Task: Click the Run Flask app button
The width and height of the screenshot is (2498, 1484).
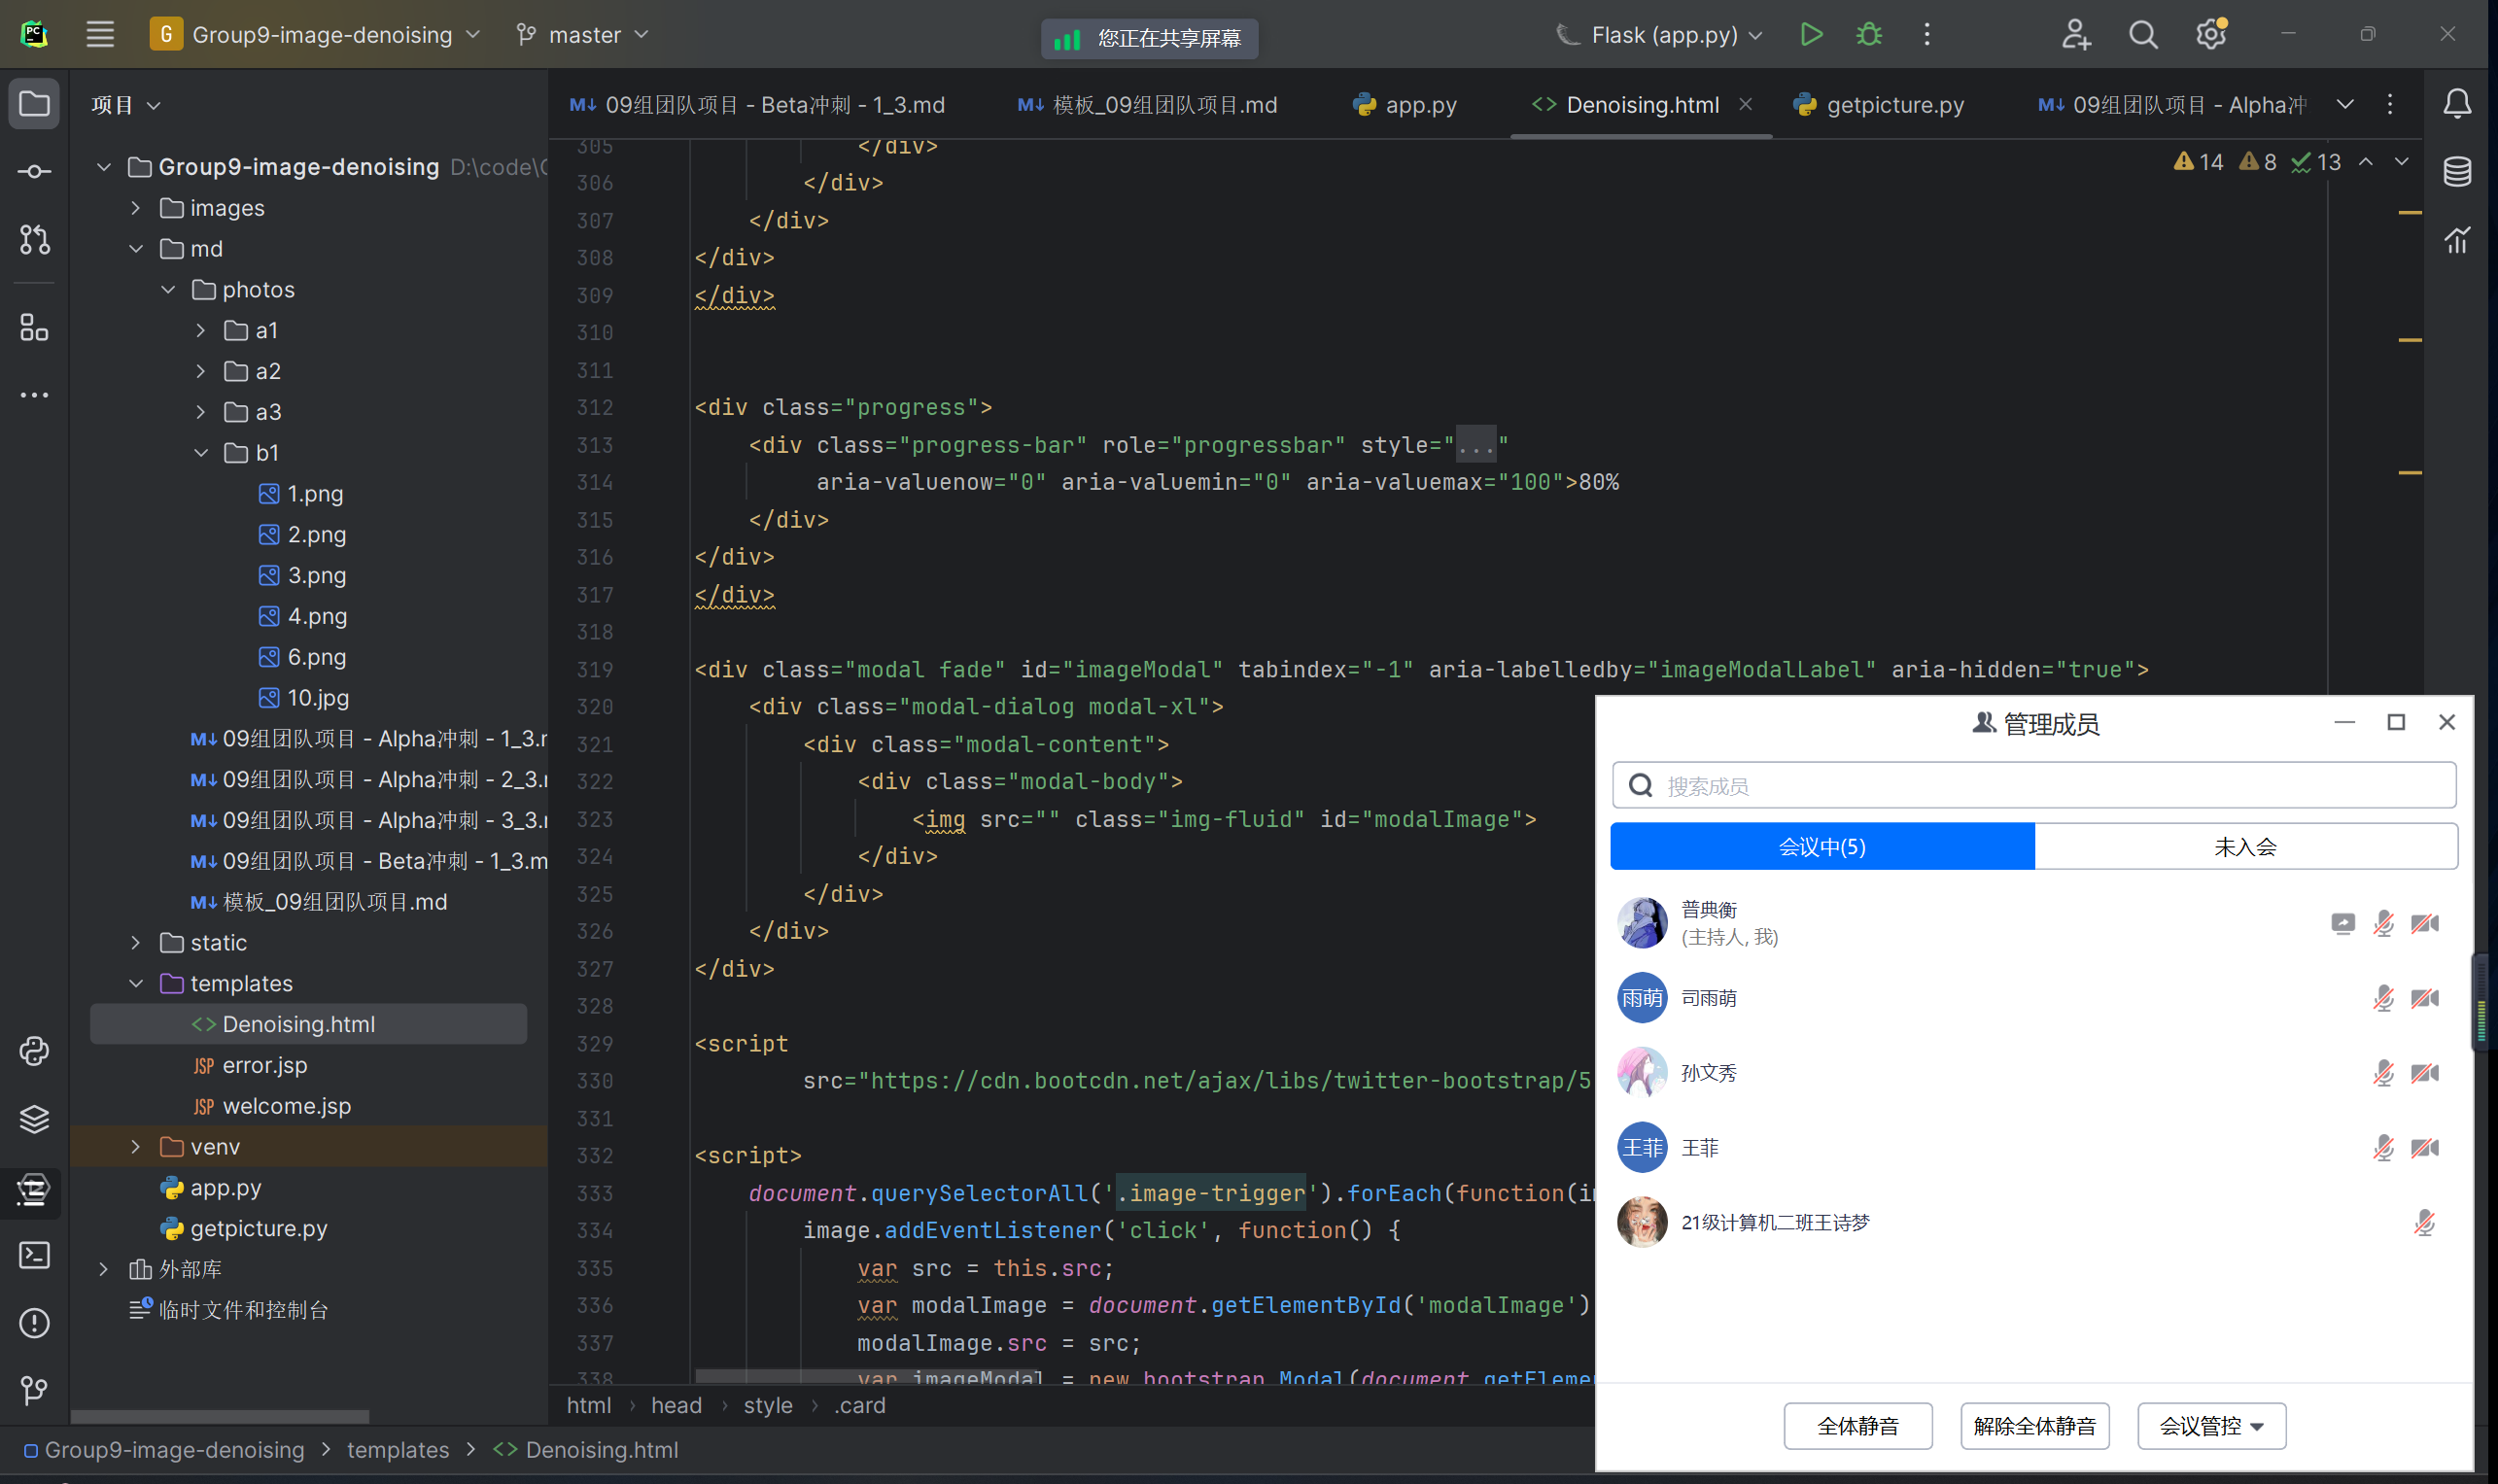Action: tap(1810, 35)
